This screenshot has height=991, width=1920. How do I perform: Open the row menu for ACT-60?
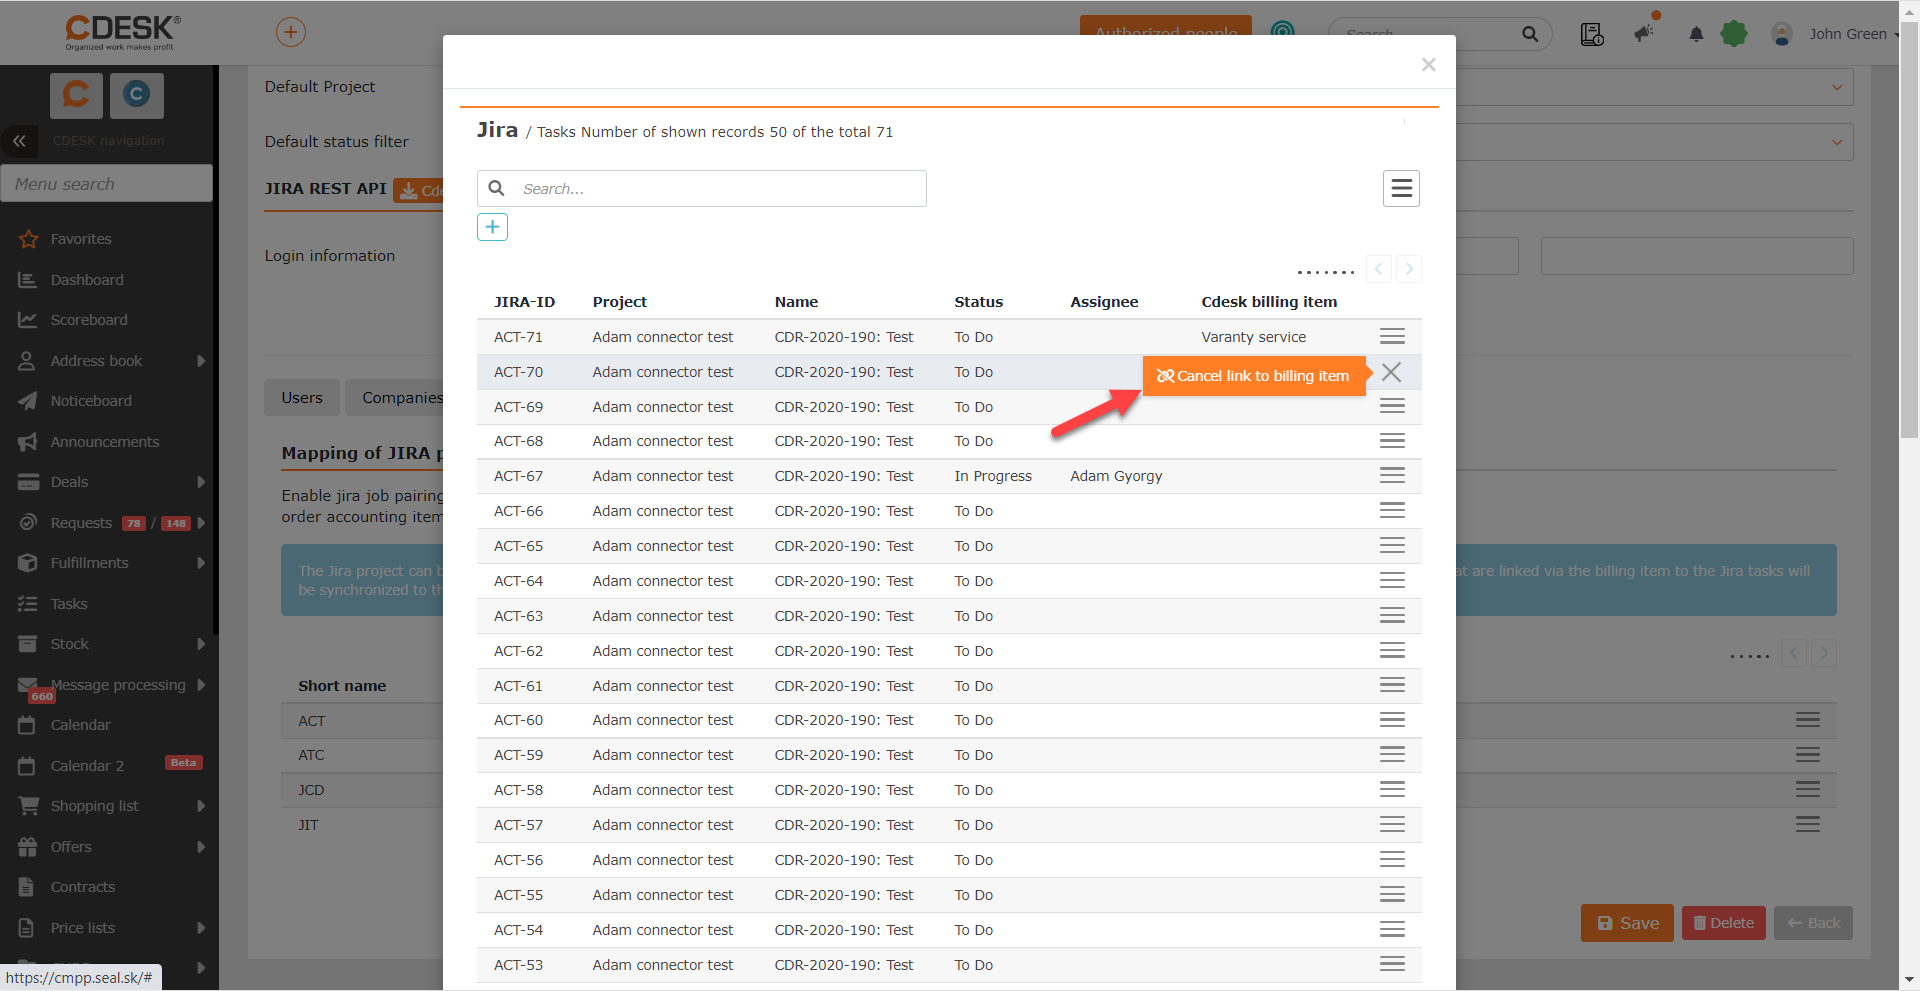coord(1392,720)
